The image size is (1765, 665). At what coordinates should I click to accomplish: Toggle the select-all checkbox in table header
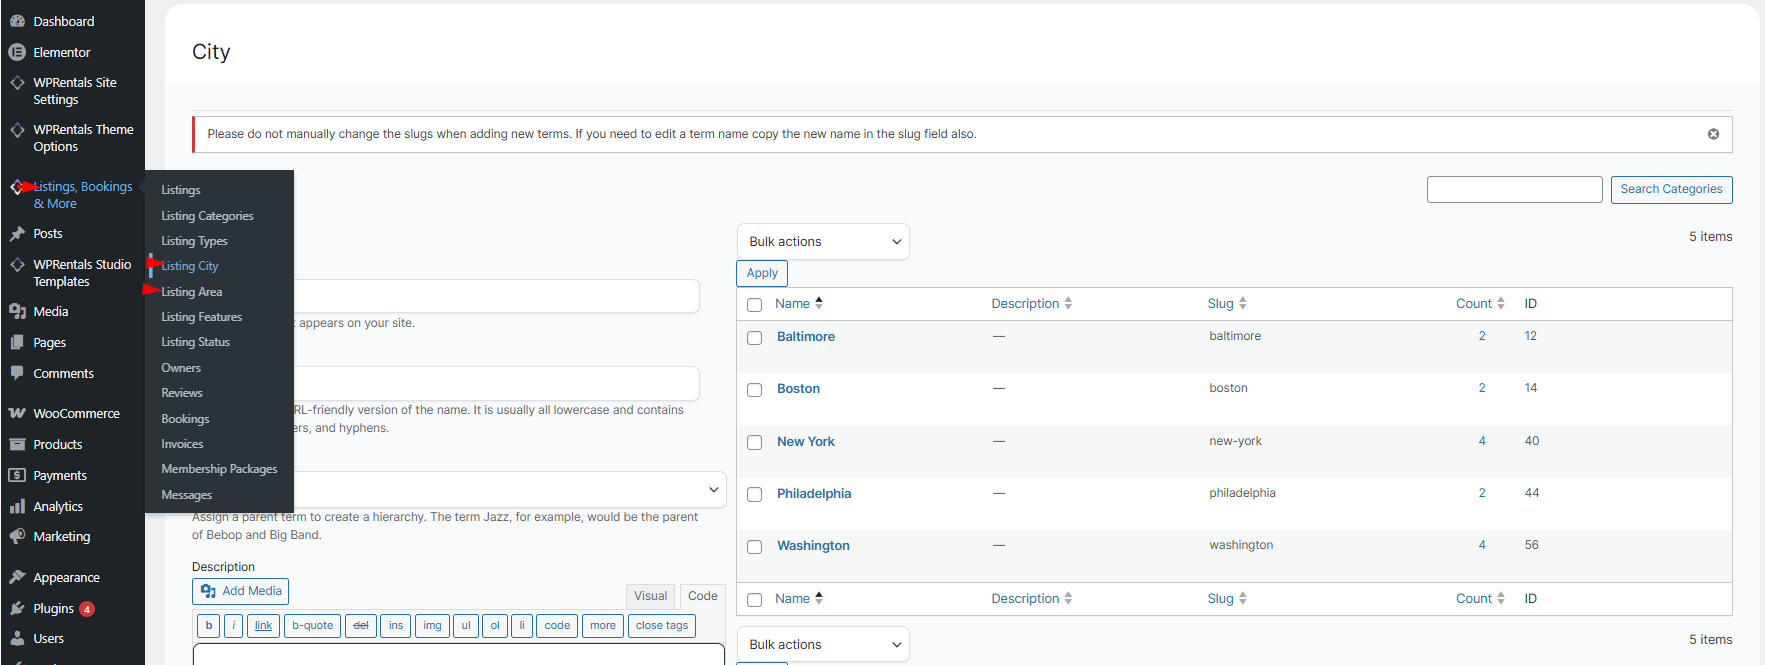(x=755, y=305)
